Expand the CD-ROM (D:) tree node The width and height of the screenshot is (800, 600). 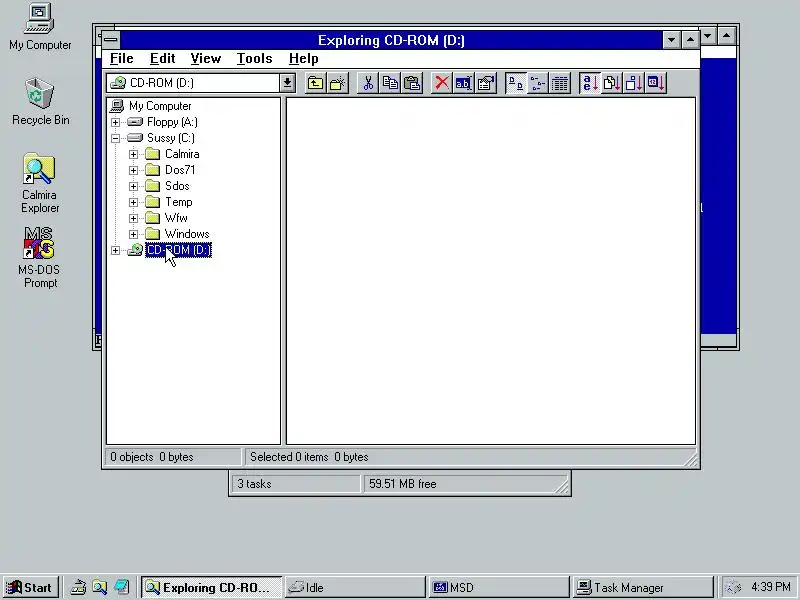115,251
